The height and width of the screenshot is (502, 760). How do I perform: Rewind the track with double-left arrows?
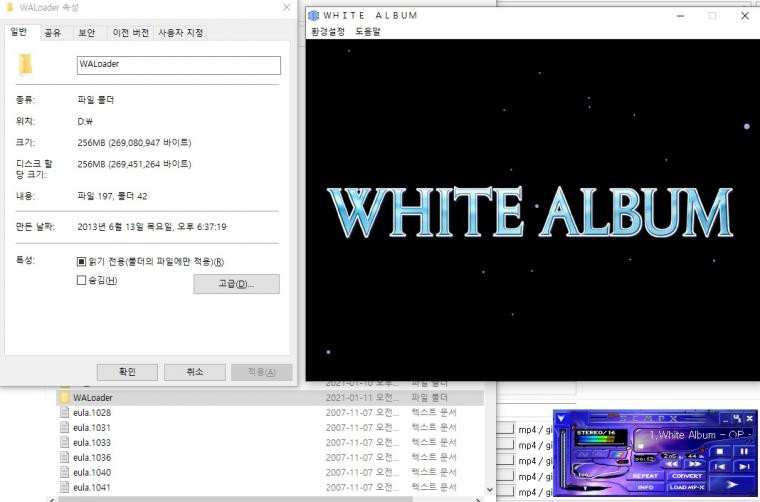[672, 464]
